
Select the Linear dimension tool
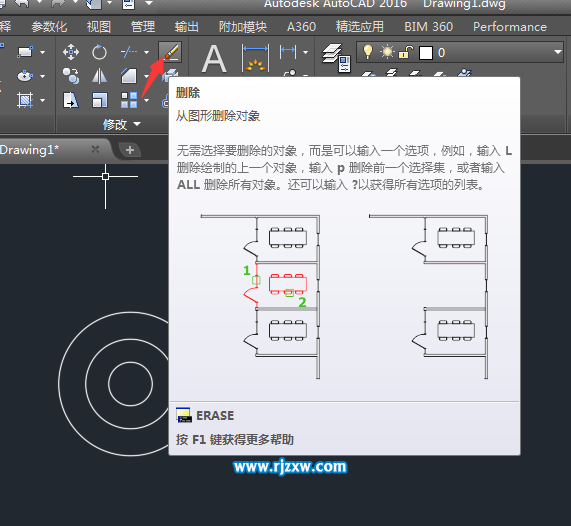pos(288,52)
